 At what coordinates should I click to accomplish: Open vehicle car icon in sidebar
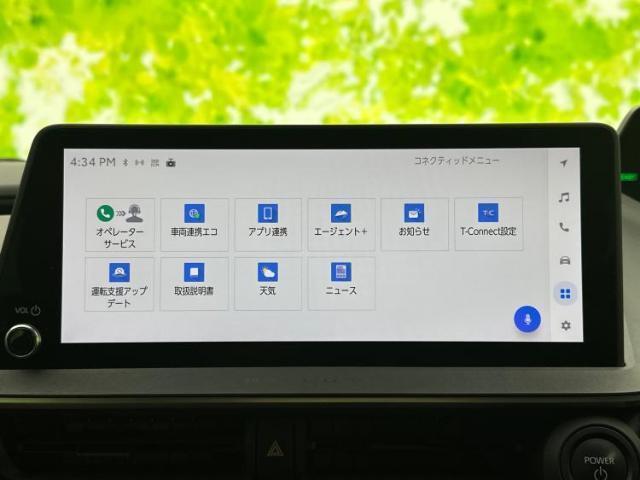(x=565, y=260)
